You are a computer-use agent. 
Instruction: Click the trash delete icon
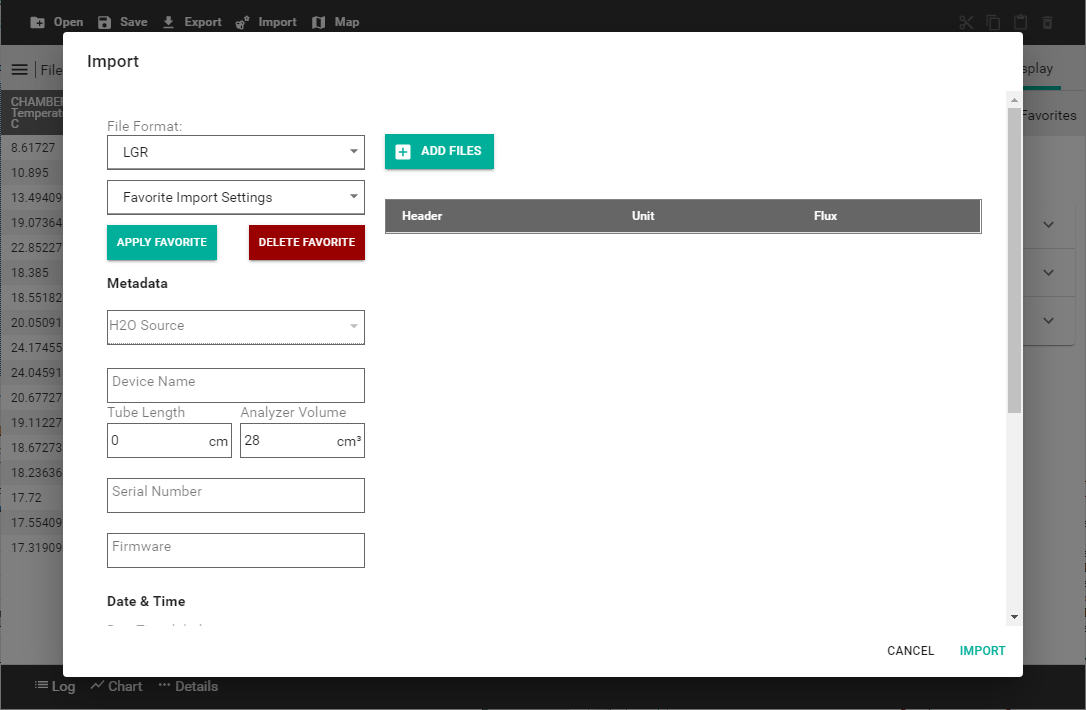(x=1047, y=22)
